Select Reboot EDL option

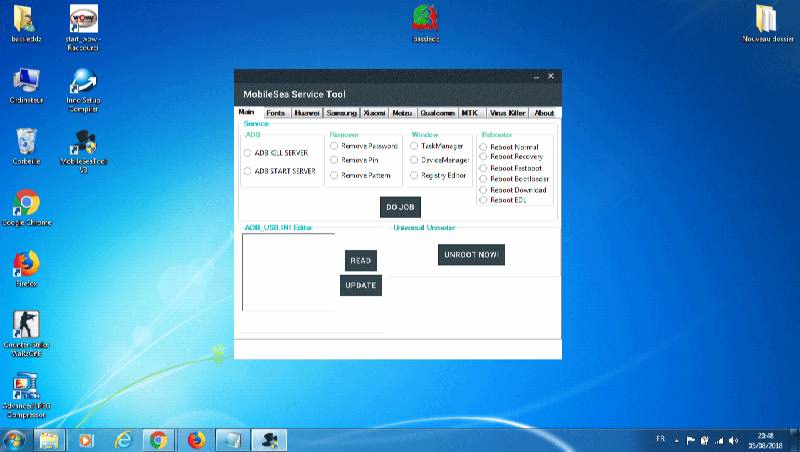click(x=503, y=200)
